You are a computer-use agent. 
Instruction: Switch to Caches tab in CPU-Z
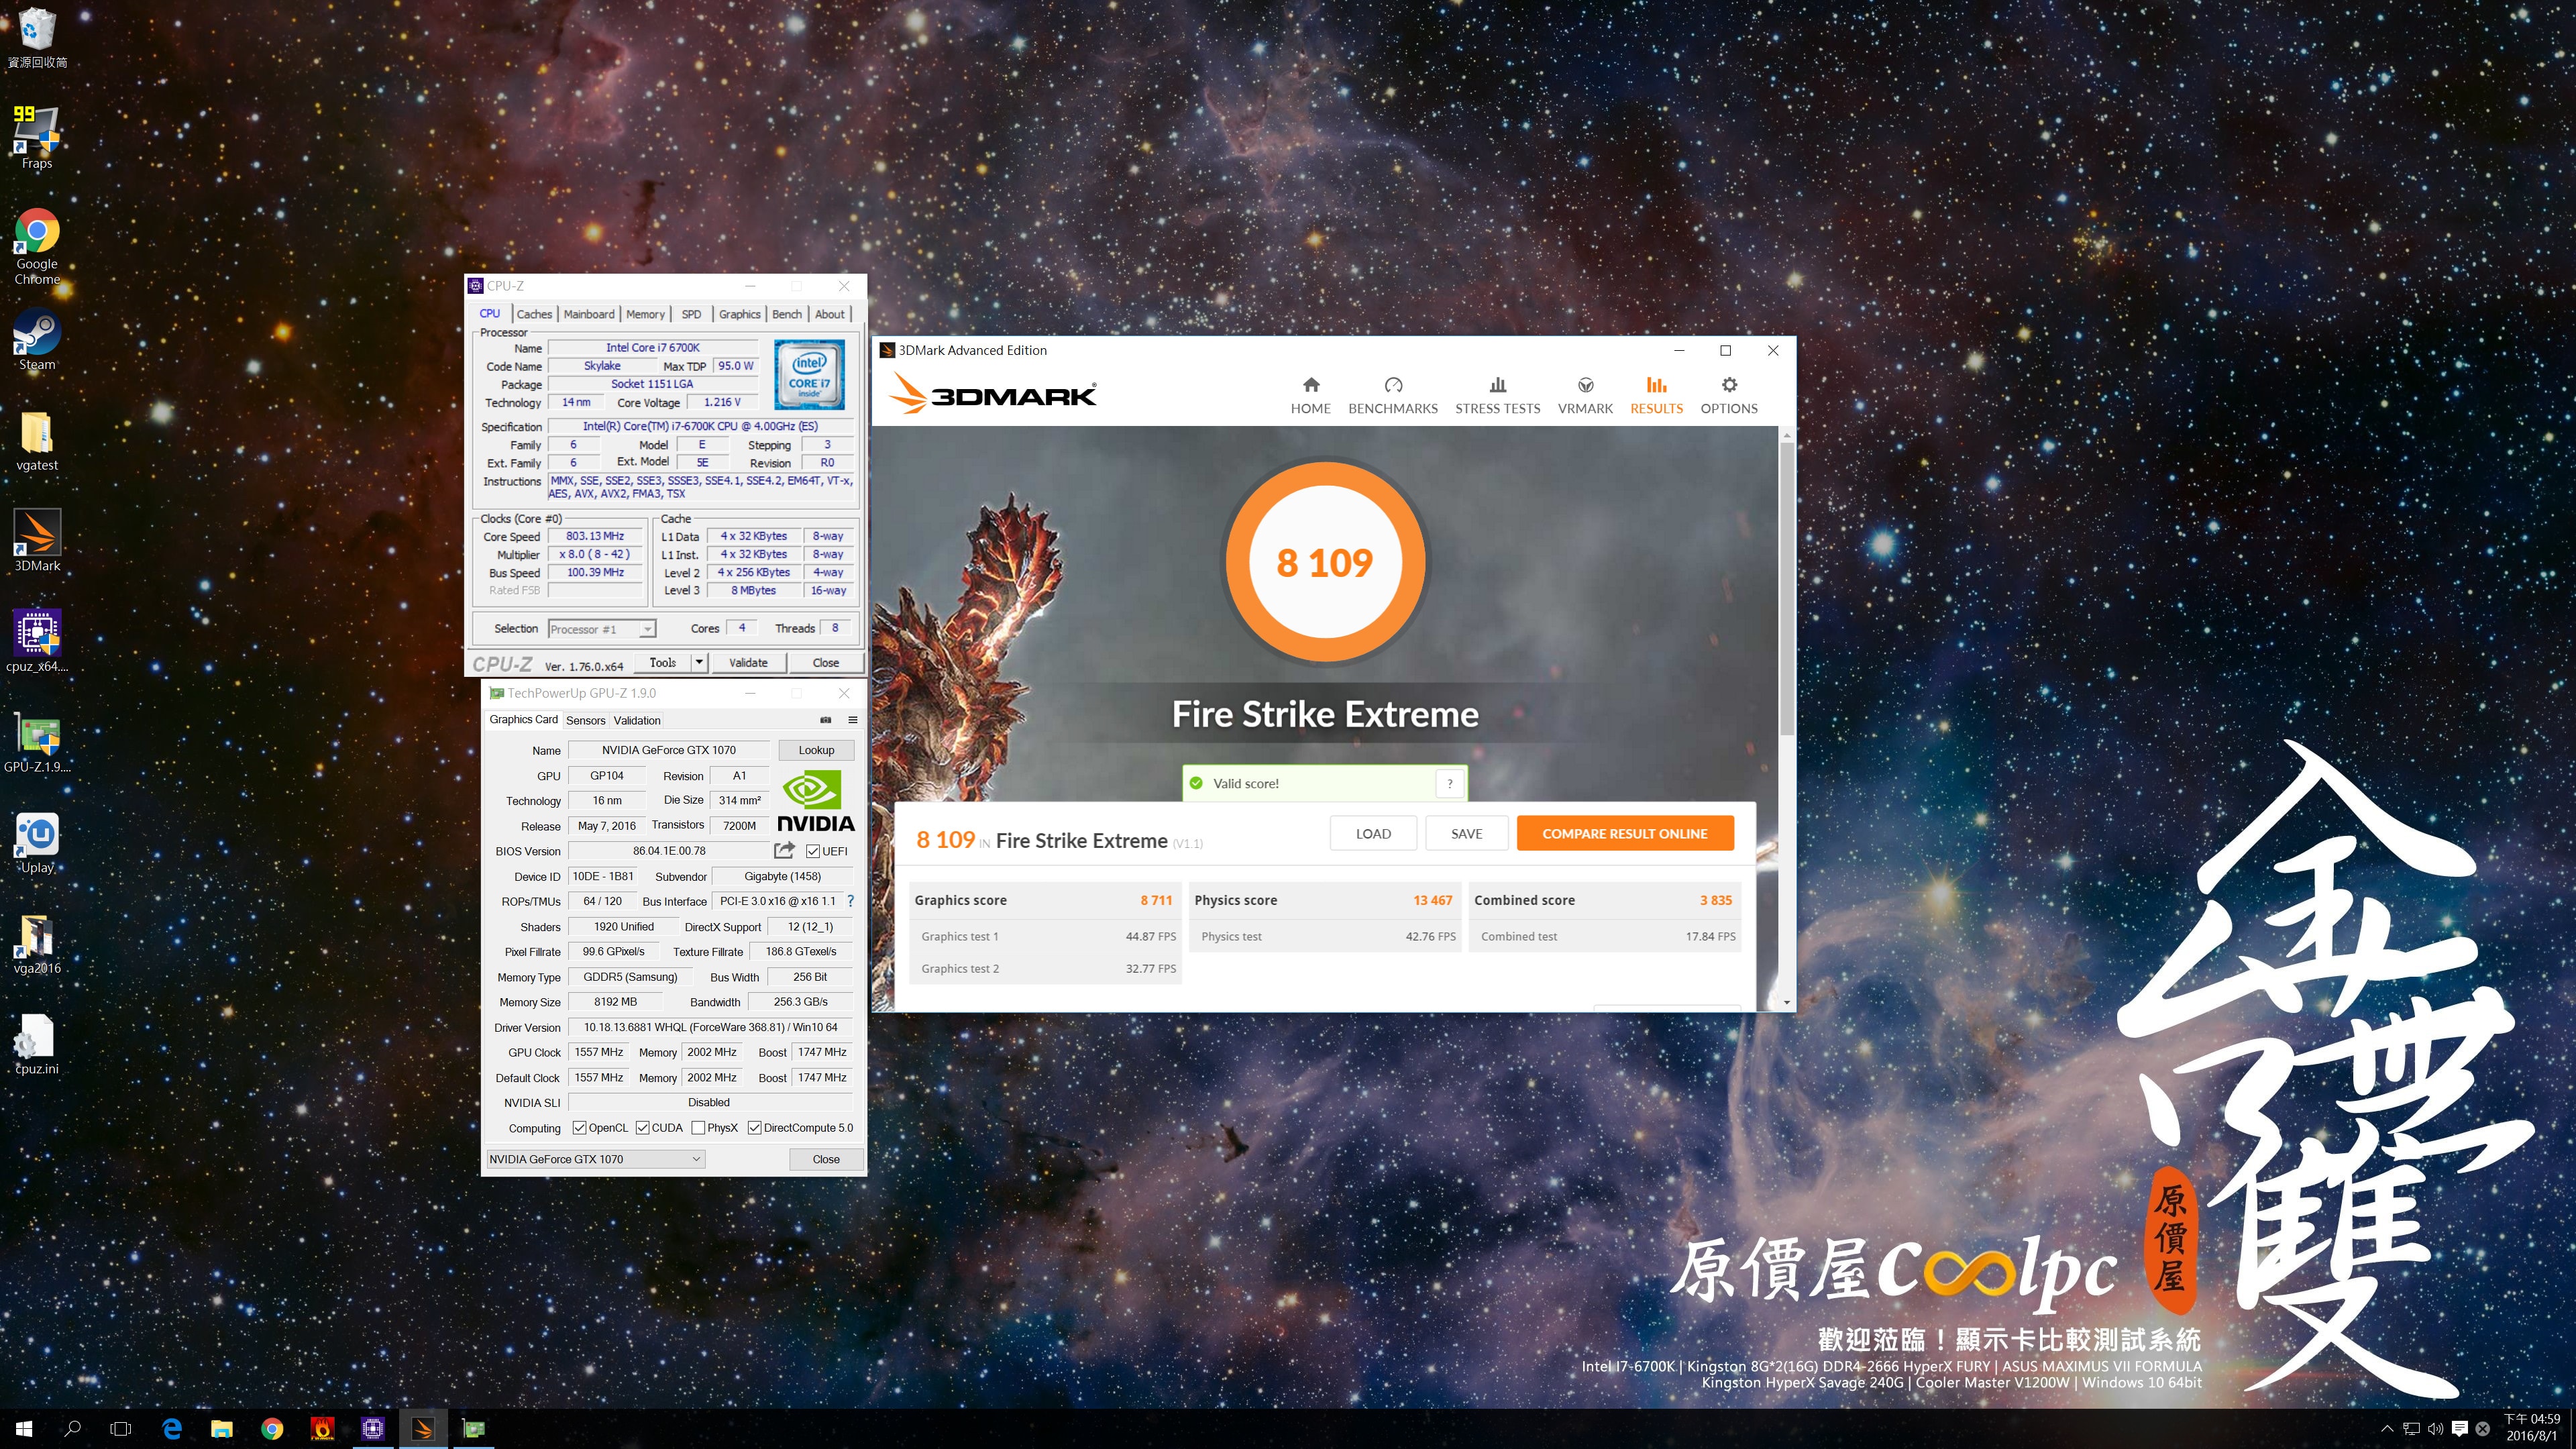click(534, 314)
